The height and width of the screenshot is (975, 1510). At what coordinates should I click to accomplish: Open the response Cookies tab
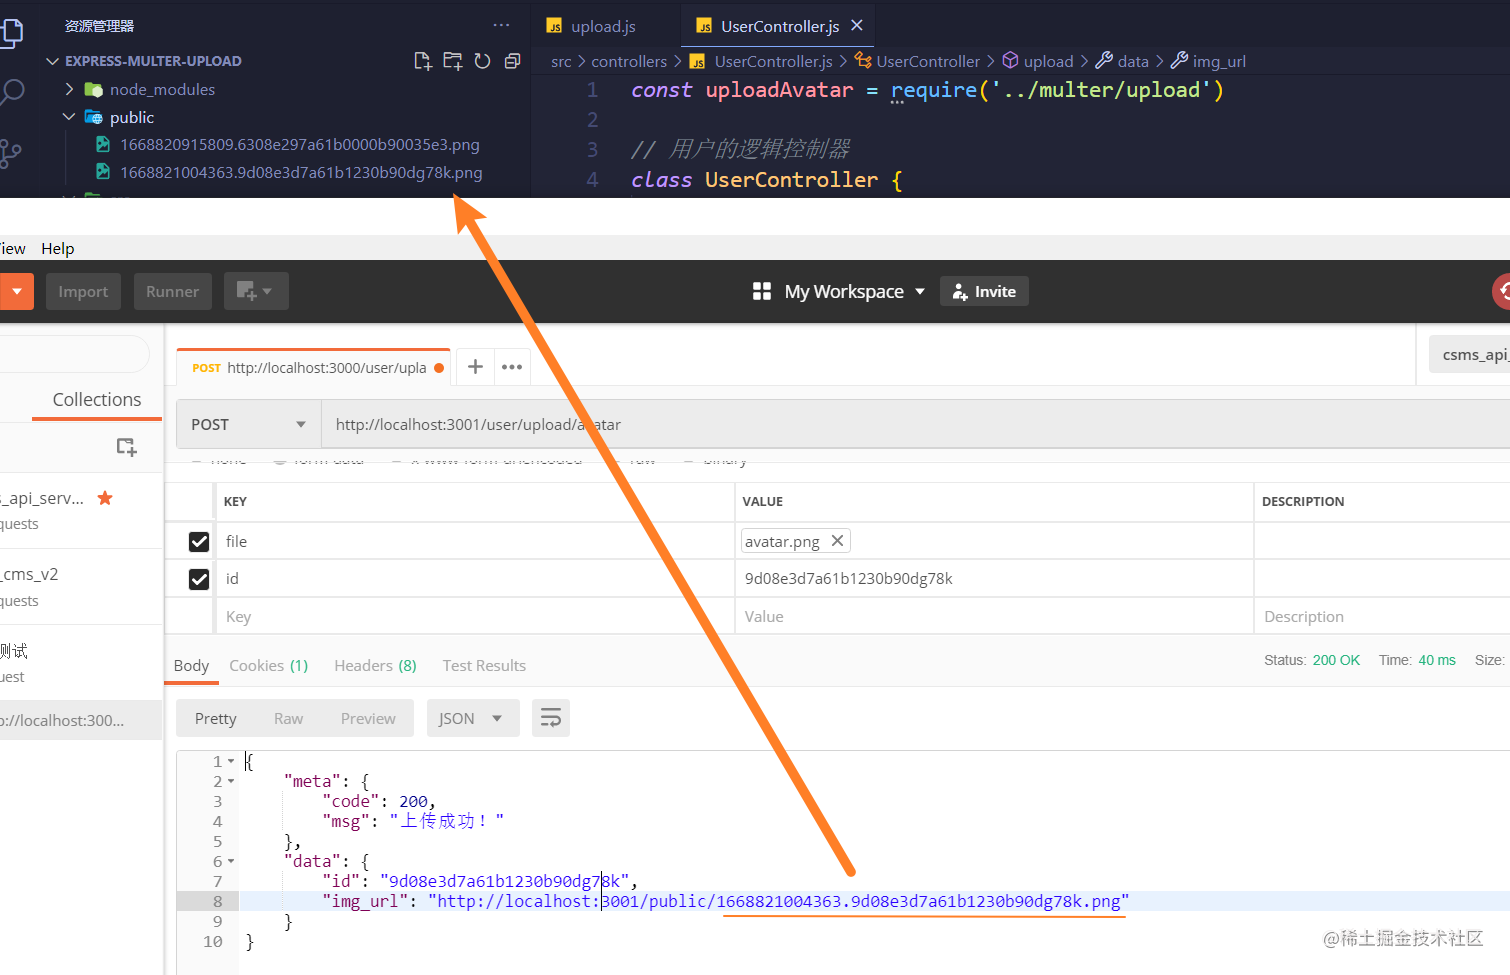pos(269,666)
